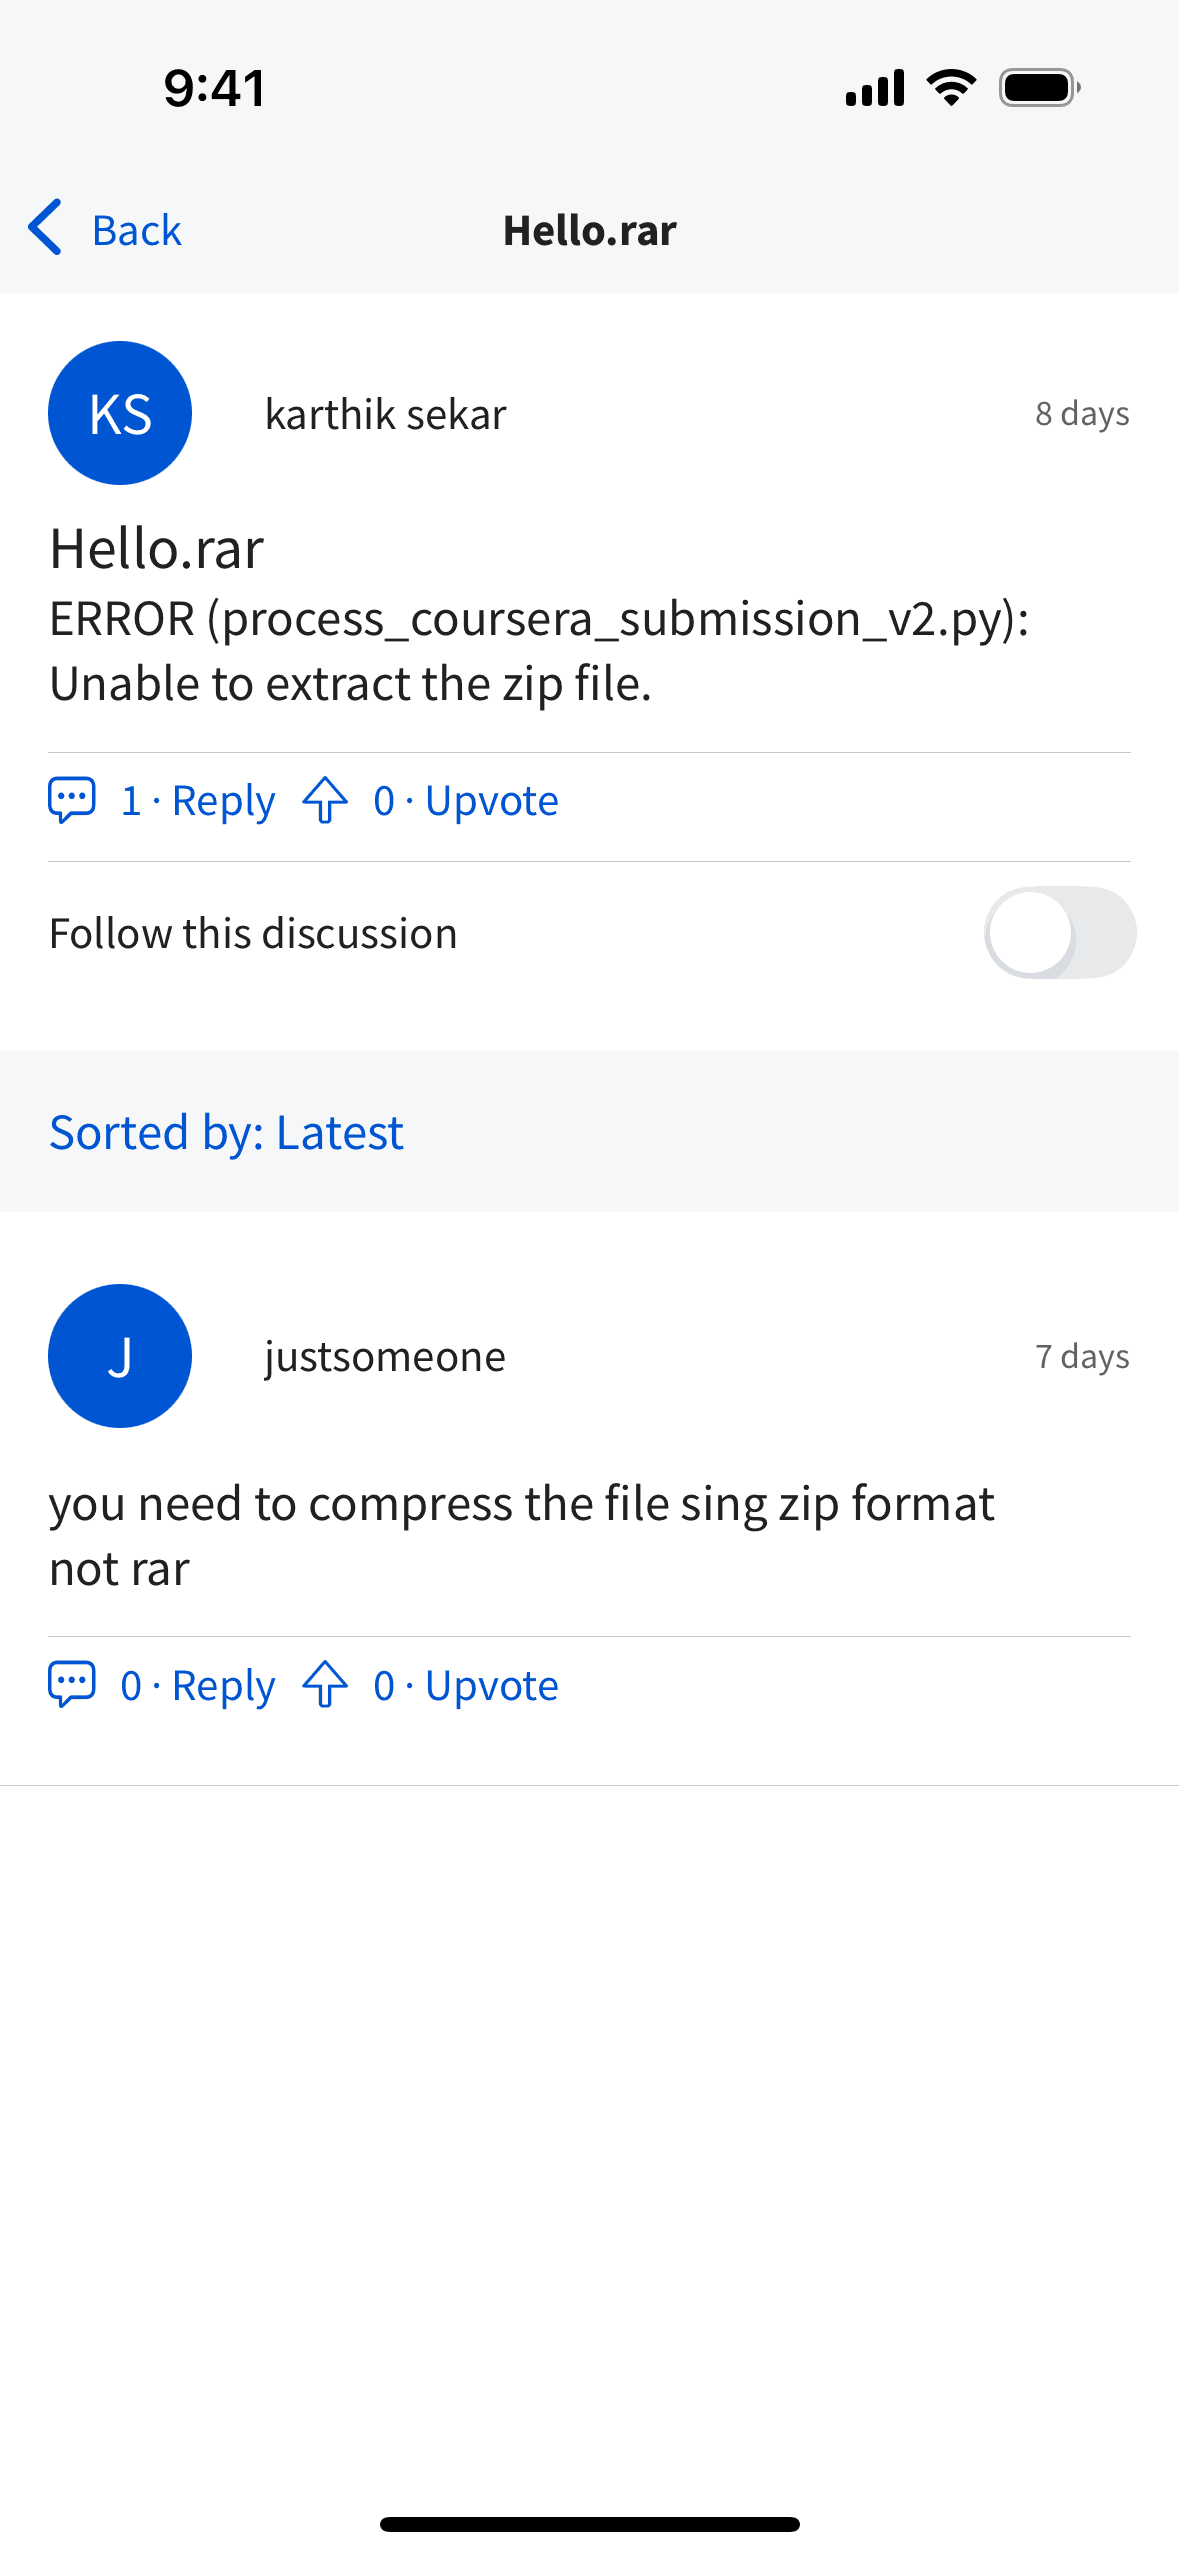Click the upvote arrow icon on Hello.rar post
The height and width of the screenshot is (2556, 1179).
coord(324,799)
